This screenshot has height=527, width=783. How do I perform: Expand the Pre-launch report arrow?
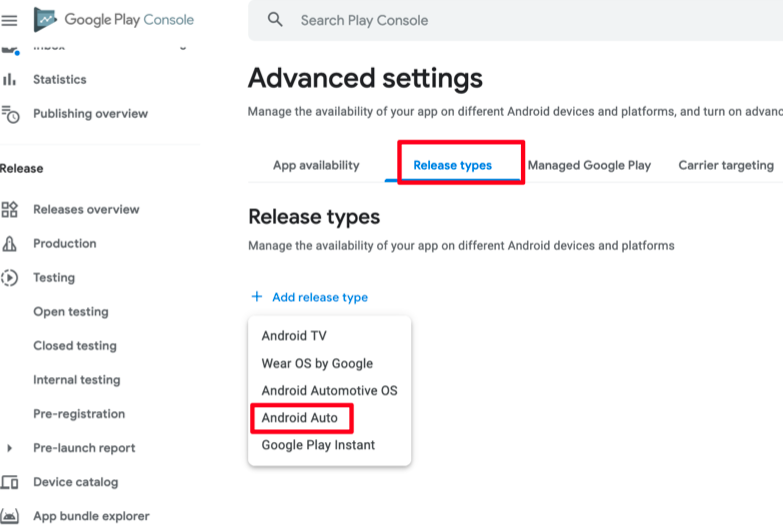(9, 448)
